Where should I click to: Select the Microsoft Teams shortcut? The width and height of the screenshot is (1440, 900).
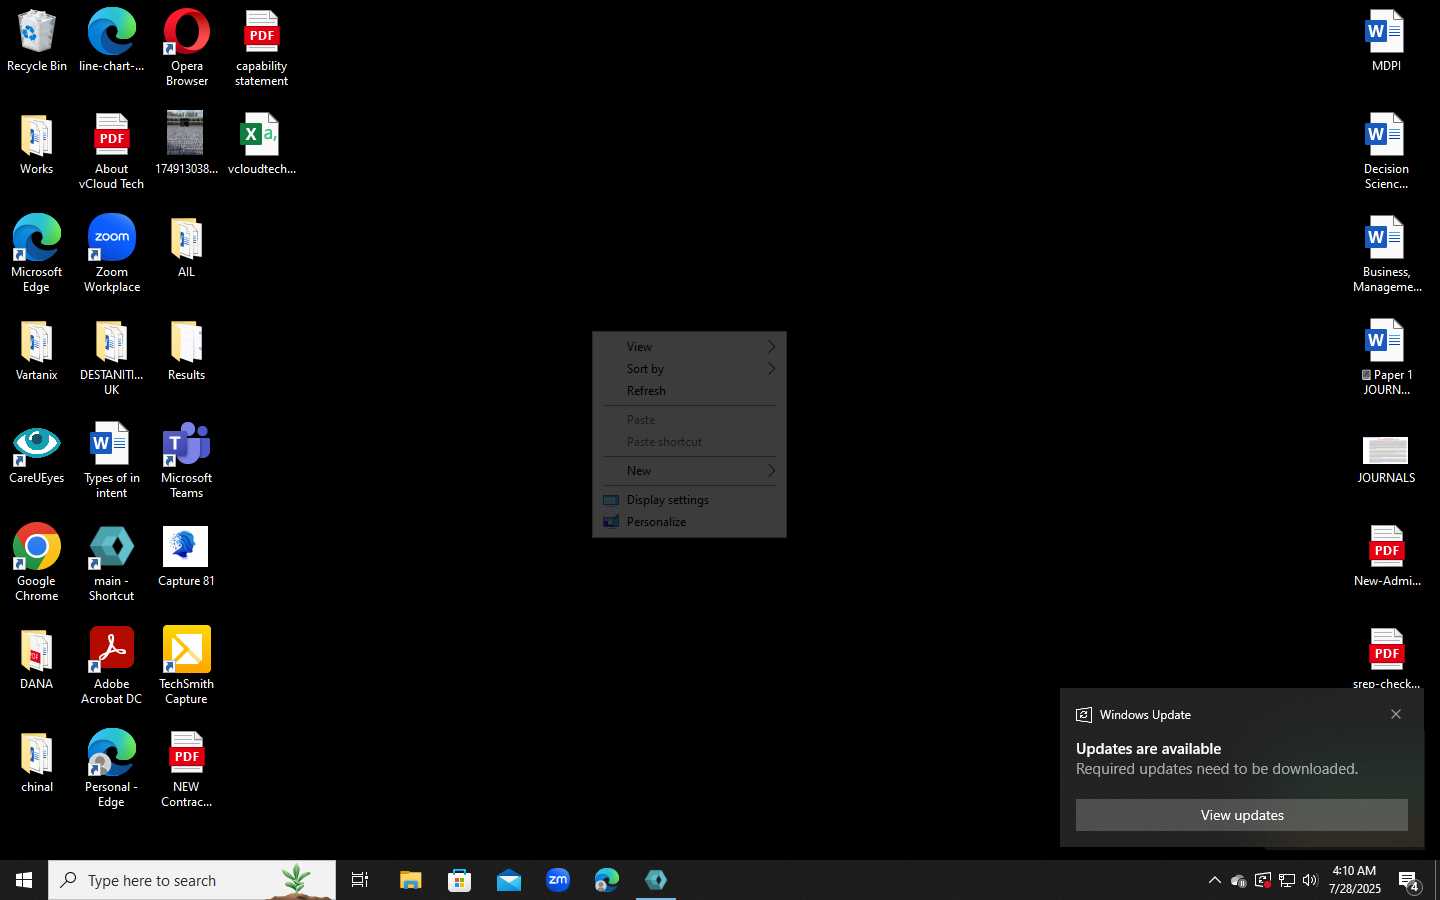click(186, 461)
